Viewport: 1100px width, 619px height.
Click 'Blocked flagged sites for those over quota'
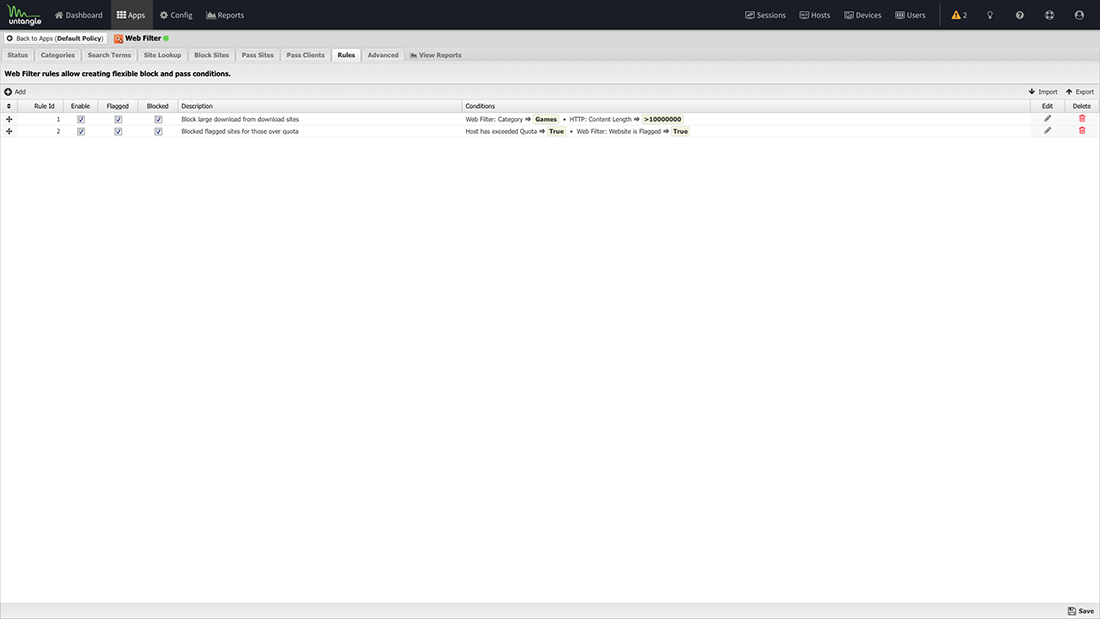pos(240,131)
